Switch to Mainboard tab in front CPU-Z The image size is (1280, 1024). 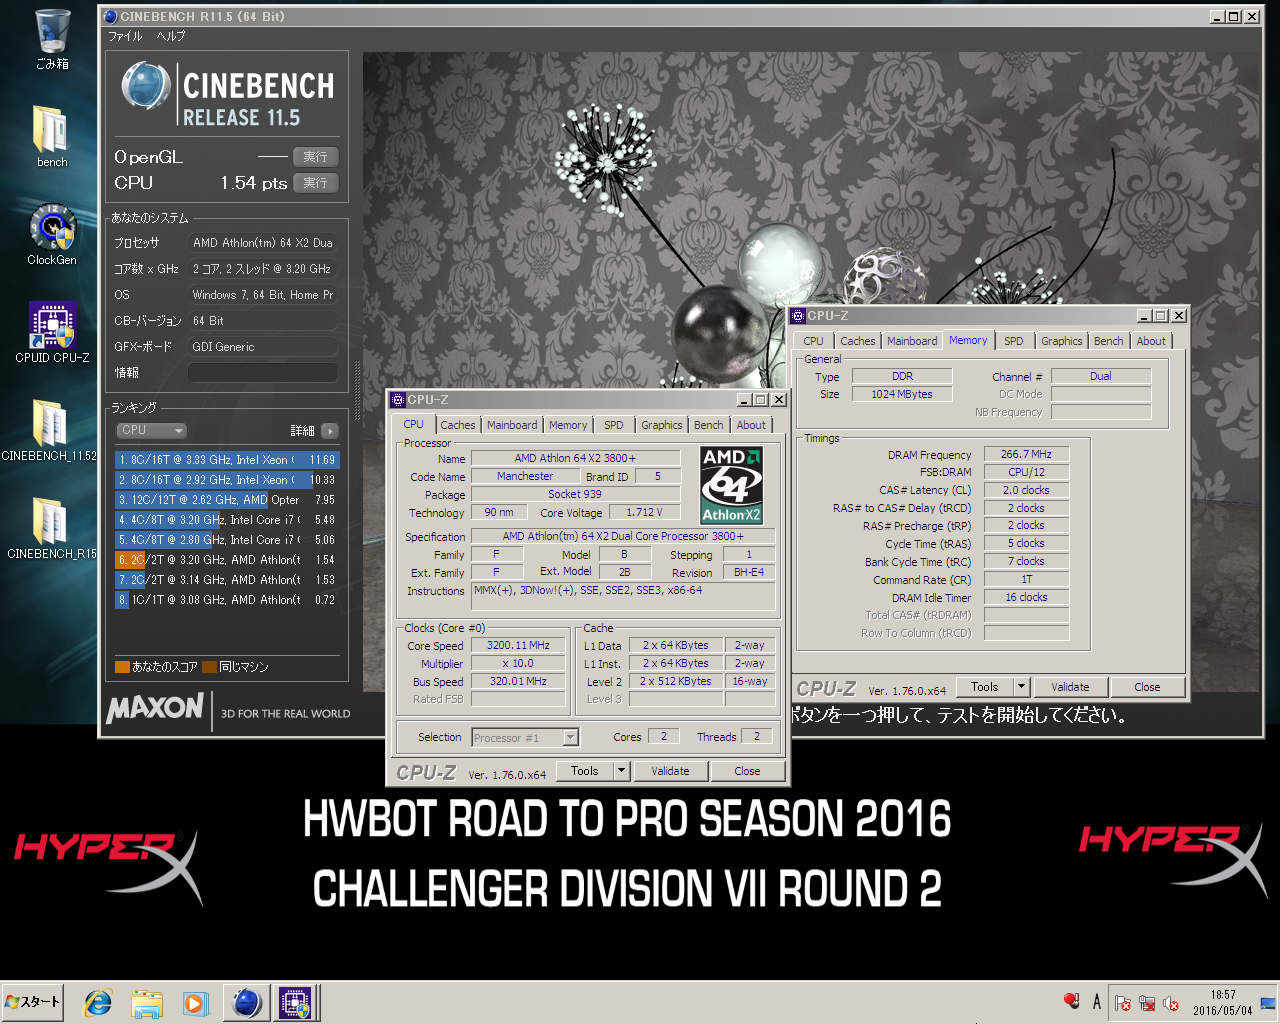tap(512, 425)
